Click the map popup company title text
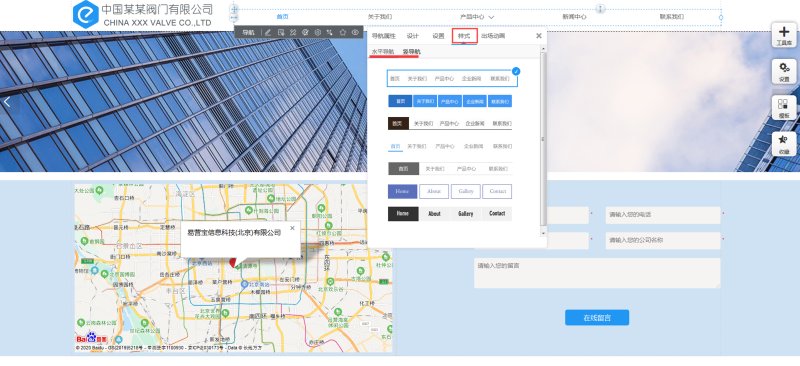Image resolution: width=800 pixels, height=366 pixels. pyautogui.click(x=234, y=232)
